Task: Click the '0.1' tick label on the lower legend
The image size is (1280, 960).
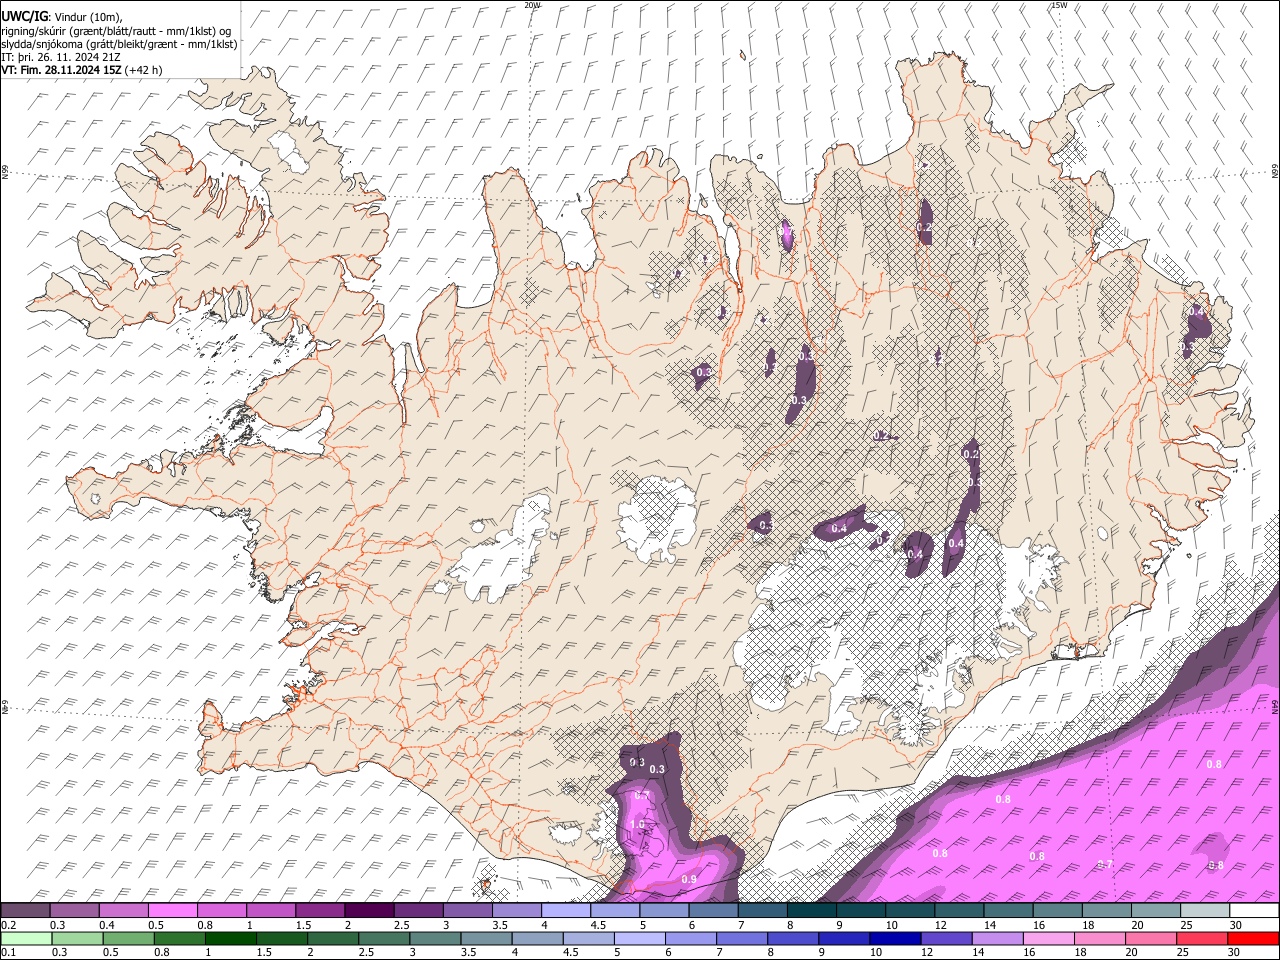Action: tap(7, 953)
